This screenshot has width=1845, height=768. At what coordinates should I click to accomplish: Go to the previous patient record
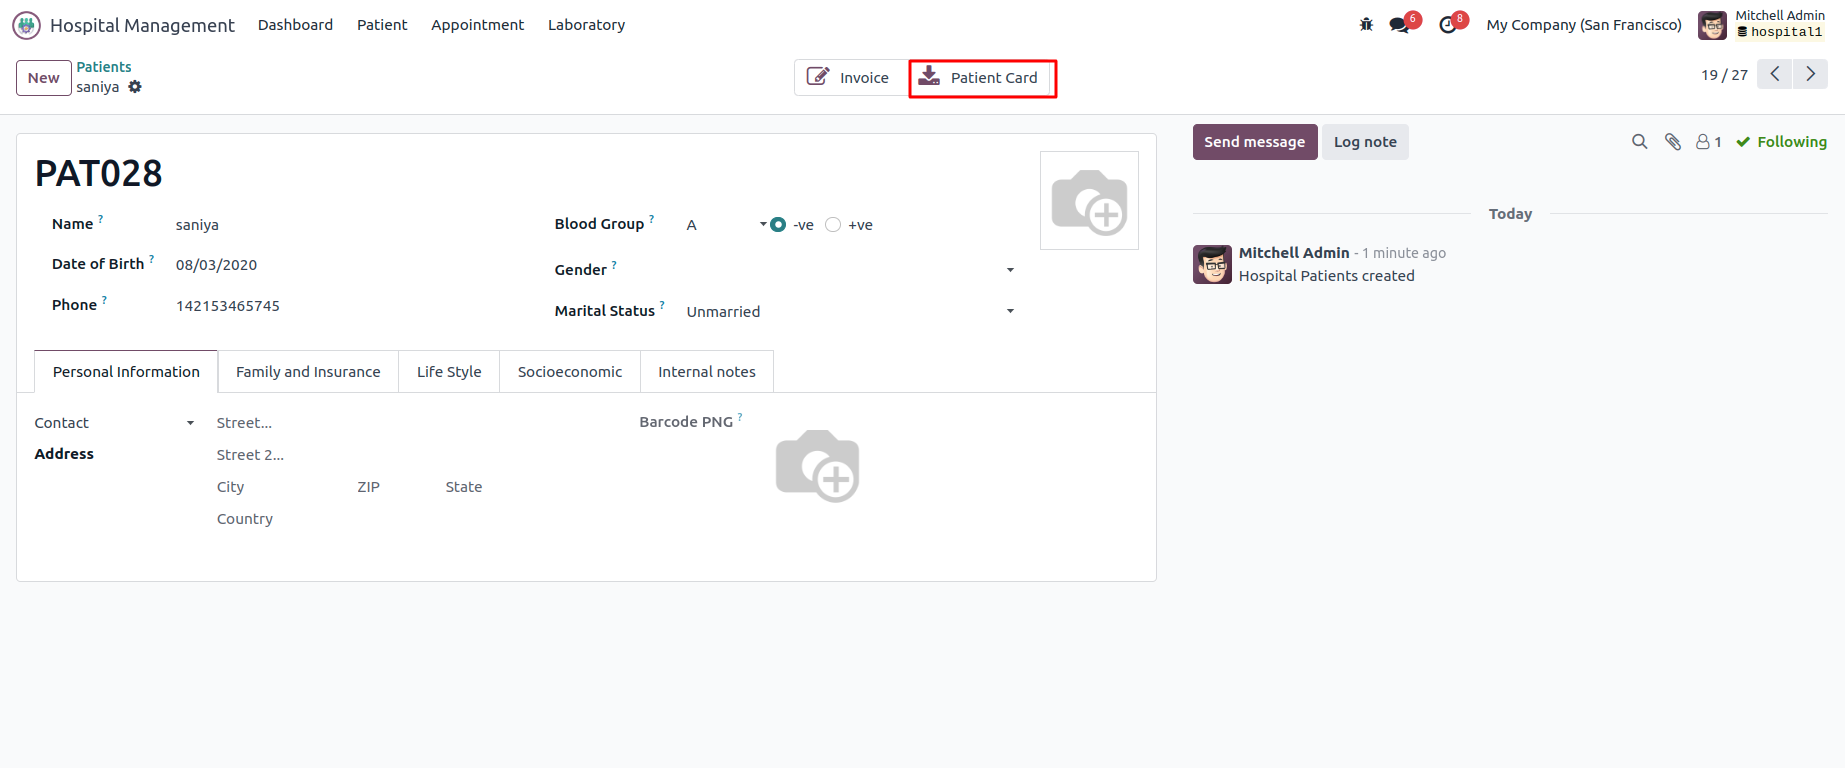coord(1775,74)
